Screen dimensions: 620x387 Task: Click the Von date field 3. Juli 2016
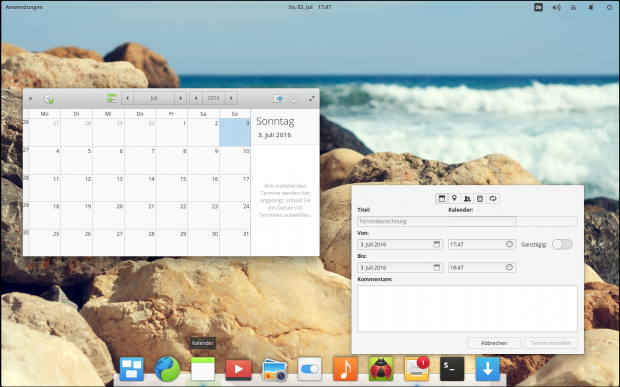(x=400, y=244)
